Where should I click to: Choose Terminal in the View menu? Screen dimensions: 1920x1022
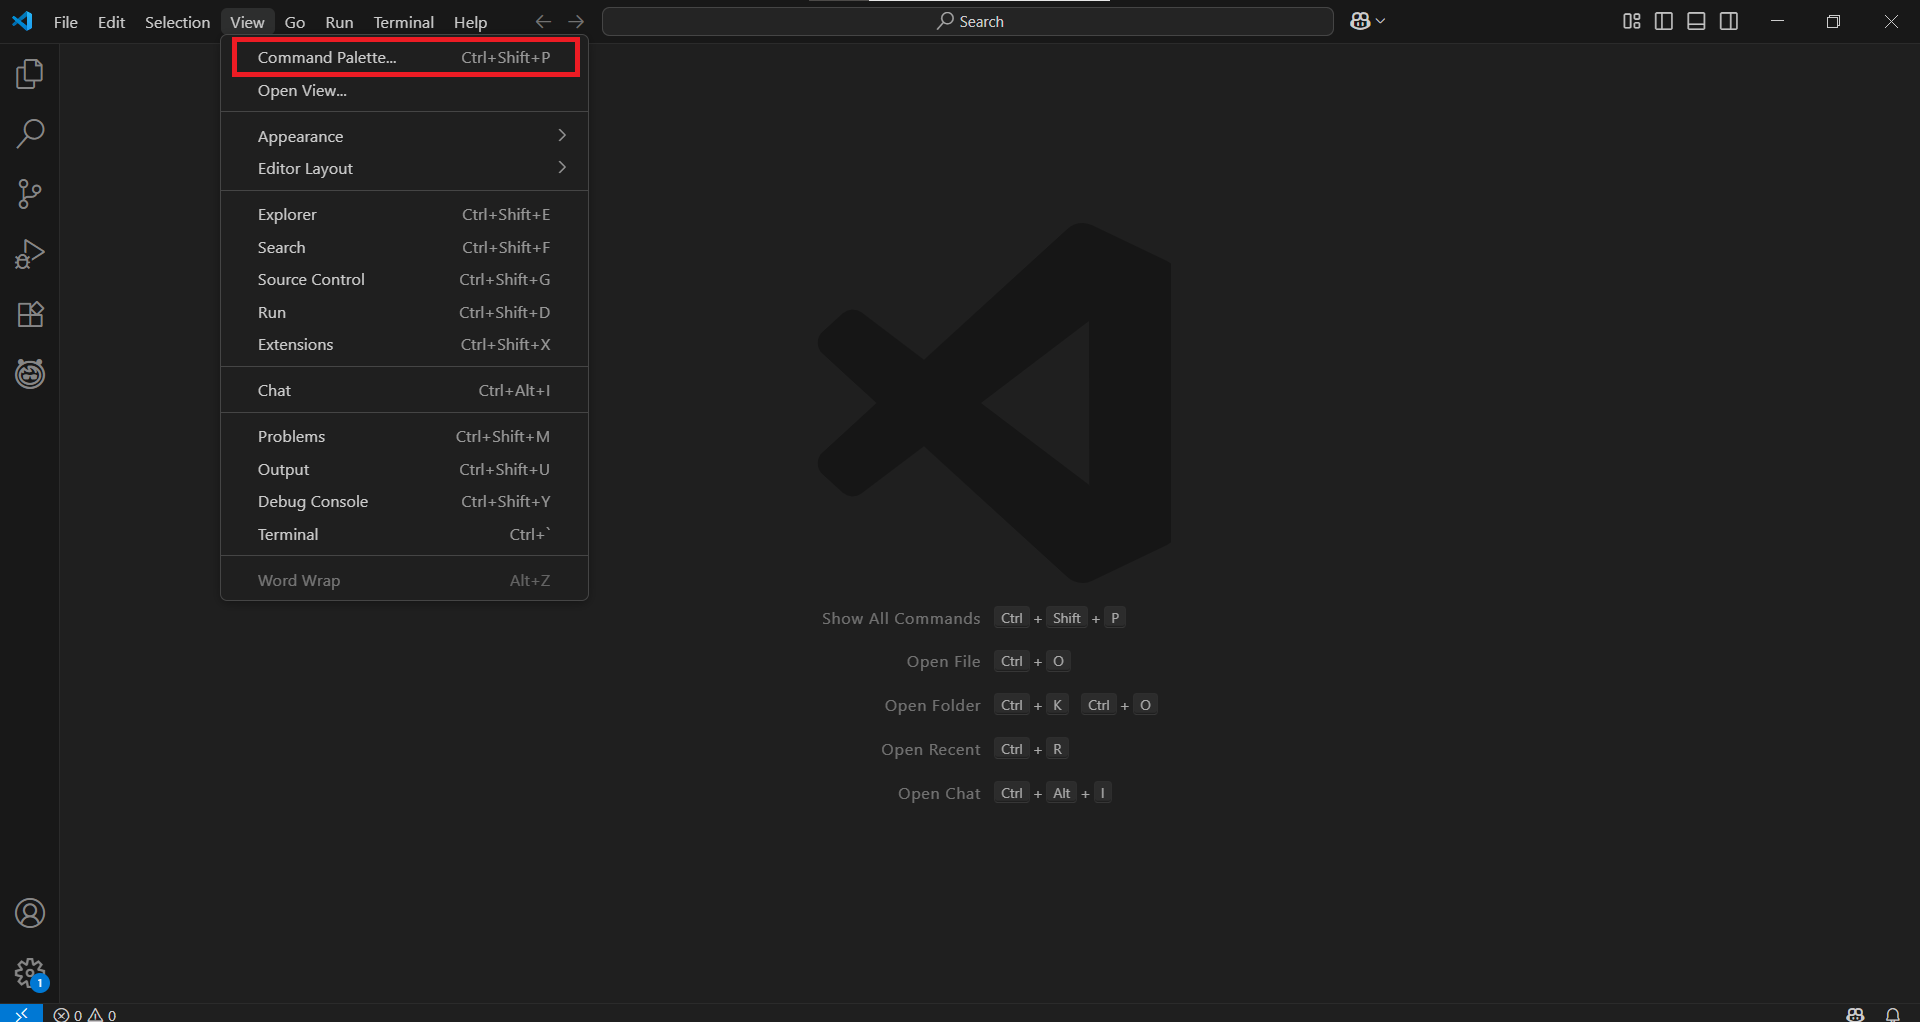[x=404, y=534]
